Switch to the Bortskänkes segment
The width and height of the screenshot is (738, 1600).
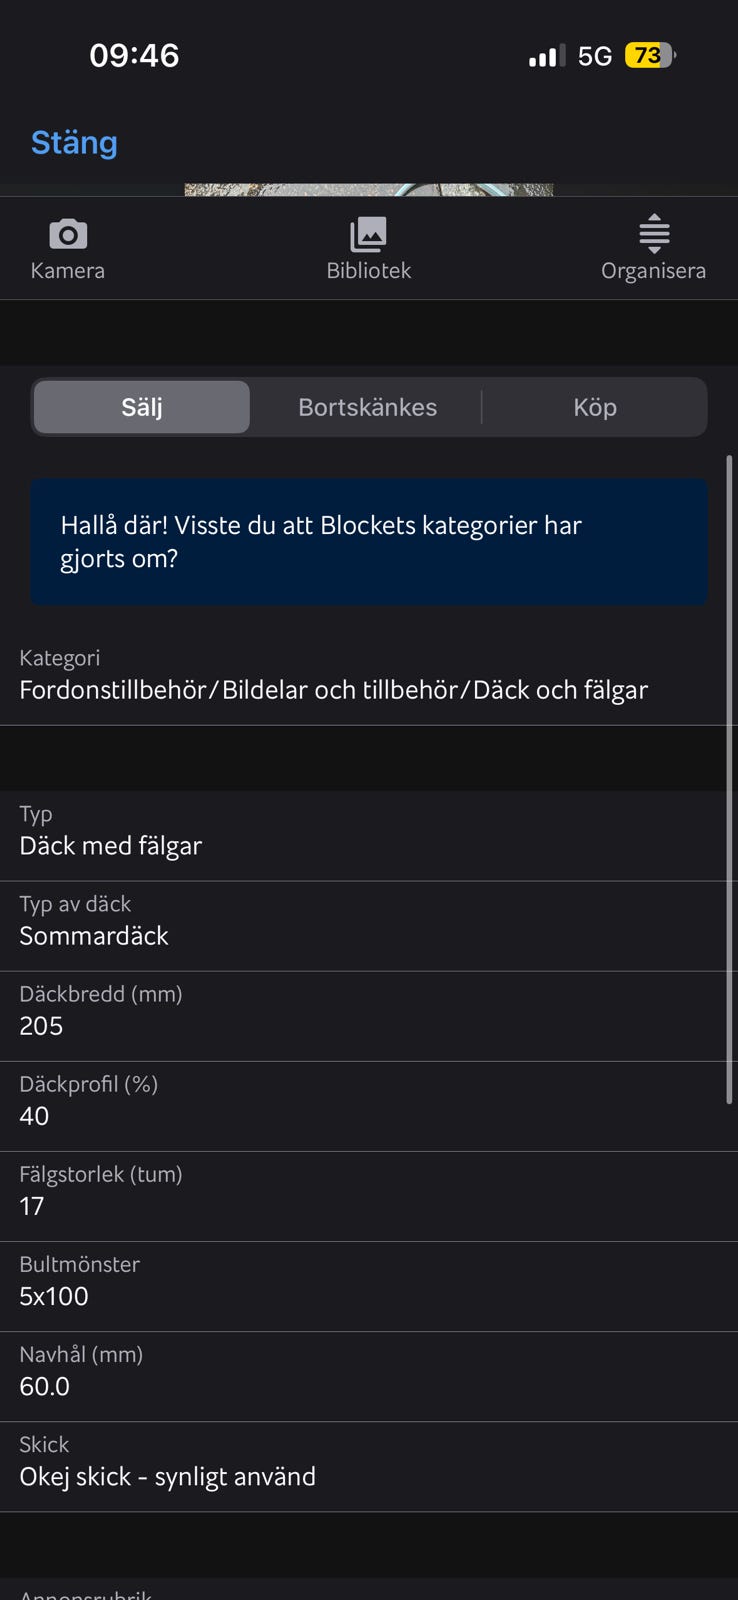[x=368, y=407]
